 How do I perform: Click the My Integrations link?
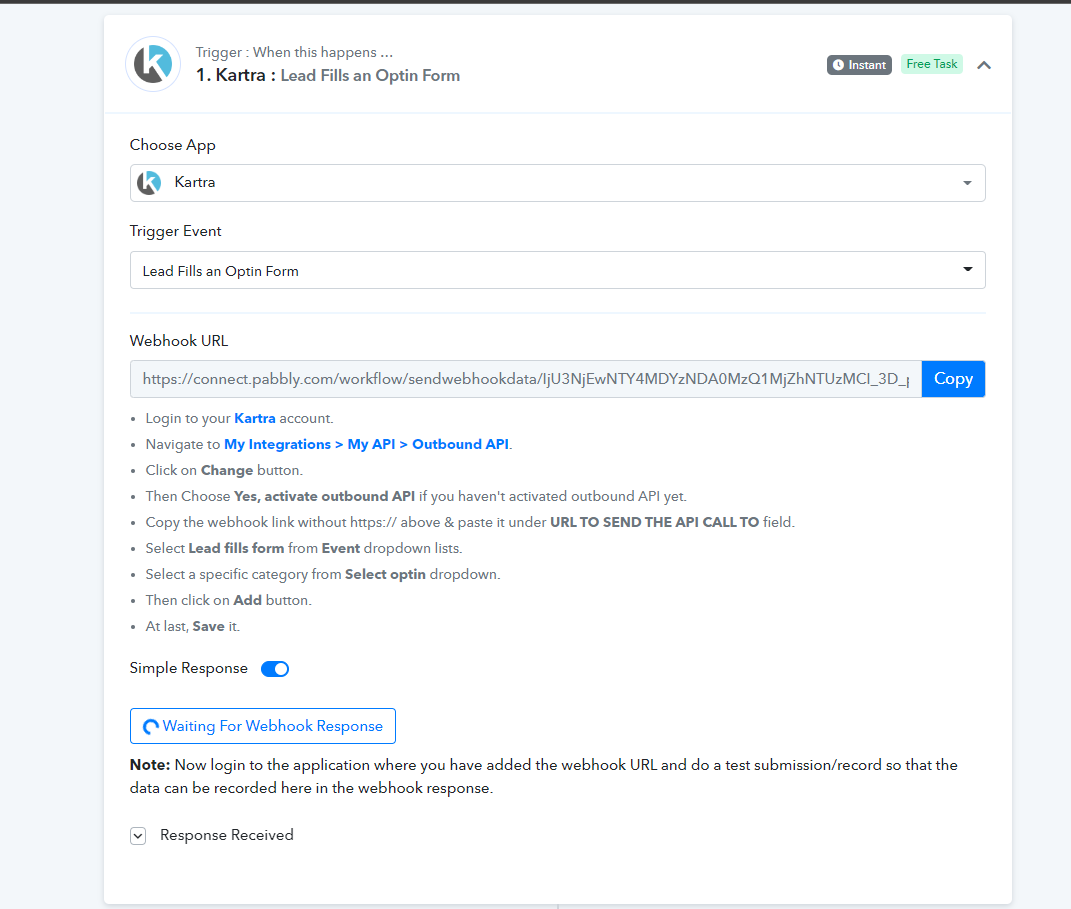click(277, 444)
